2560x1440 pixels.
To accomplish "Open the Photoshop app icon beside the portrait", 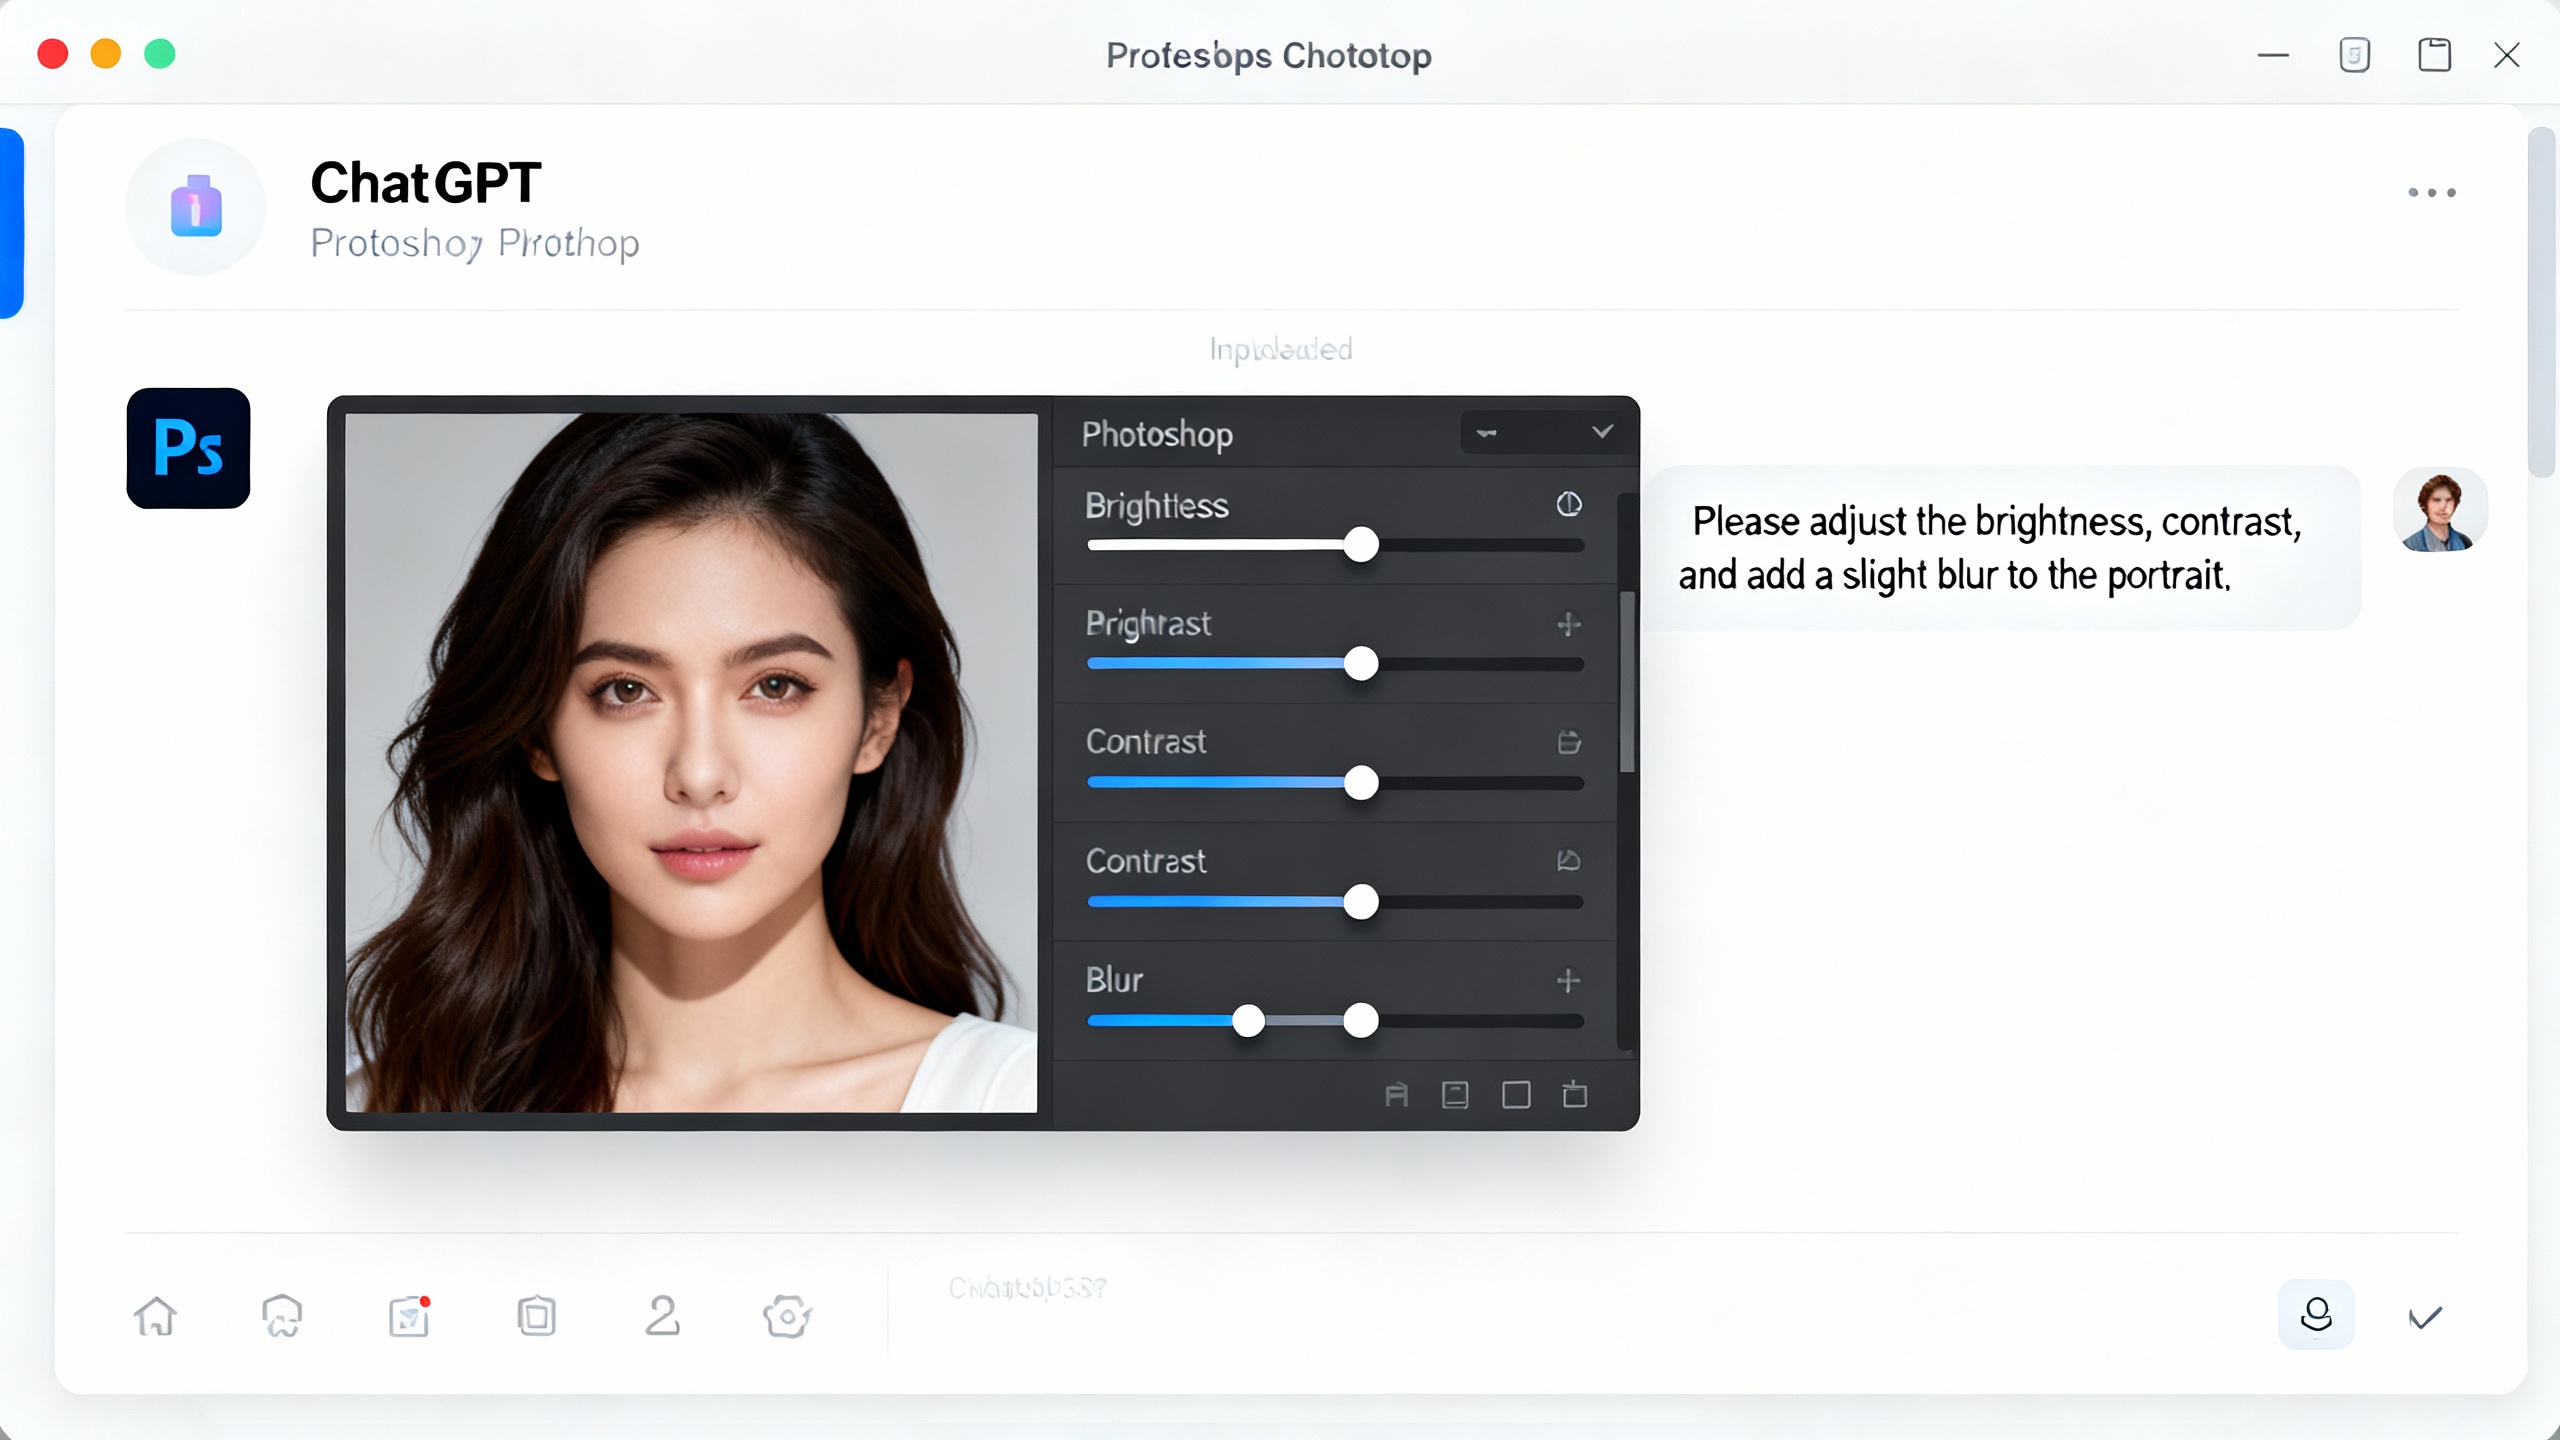I will [x=187, y=448].
